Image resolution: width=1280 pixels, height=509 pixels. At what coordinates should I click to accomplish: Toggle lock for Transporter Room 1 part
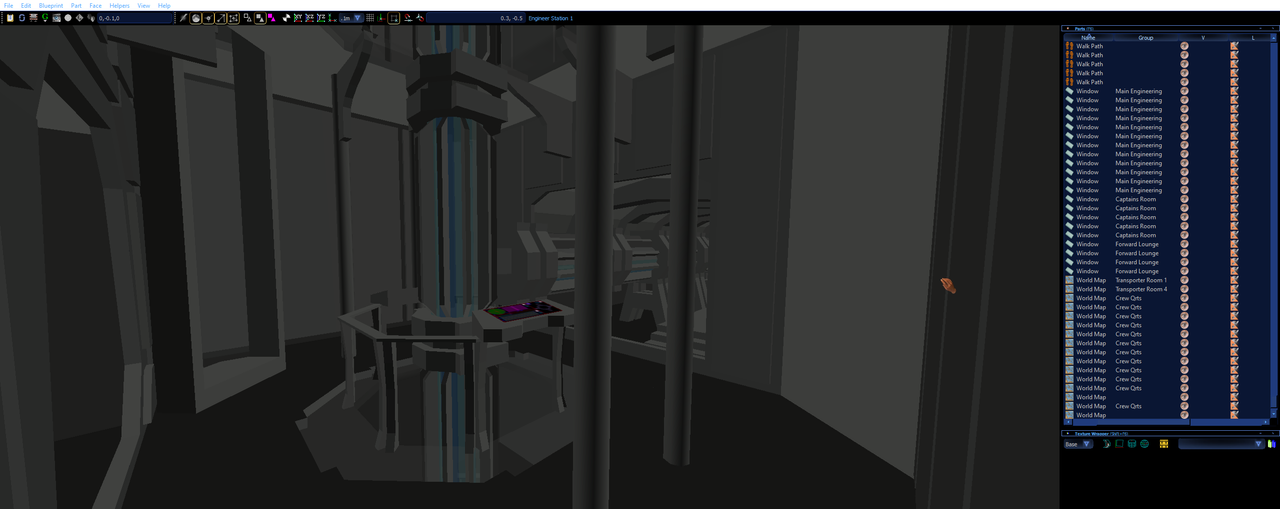click(x=1234, y=280)
